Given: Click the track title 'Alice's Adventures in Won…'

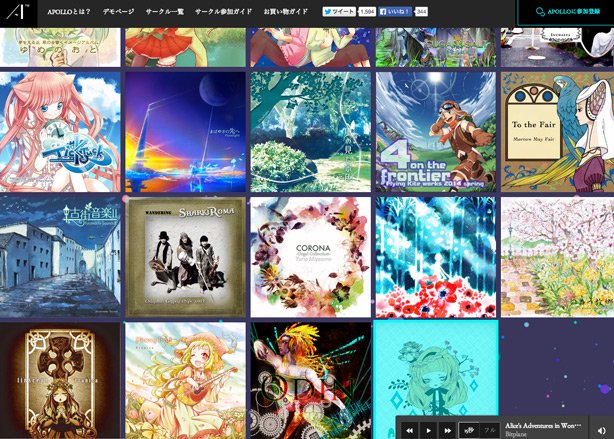Looking at the screenshot, I should pyautogui.click(x=543, y=425).
